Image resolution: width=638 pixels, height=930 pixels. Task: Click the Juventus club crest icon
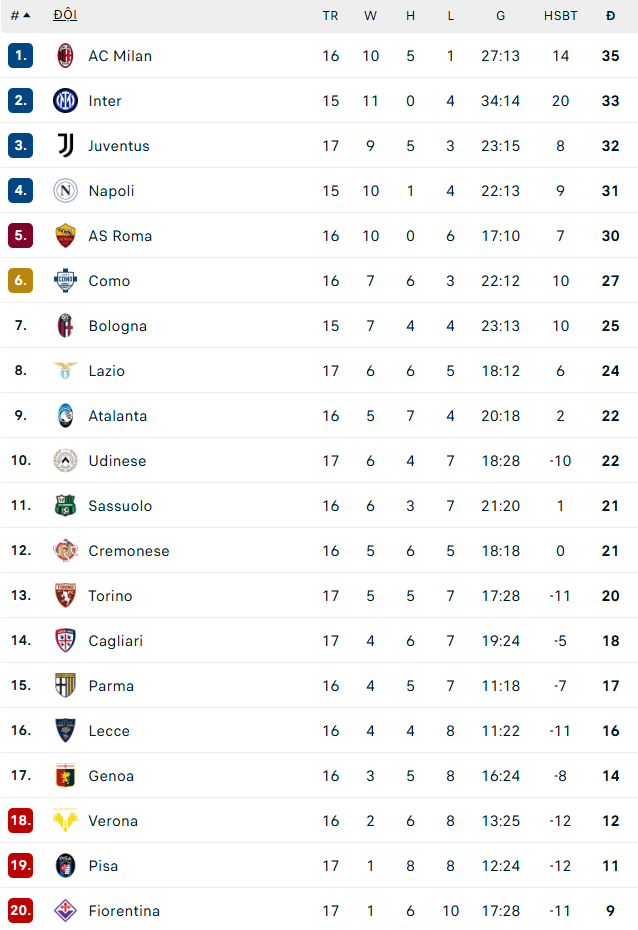63,146
